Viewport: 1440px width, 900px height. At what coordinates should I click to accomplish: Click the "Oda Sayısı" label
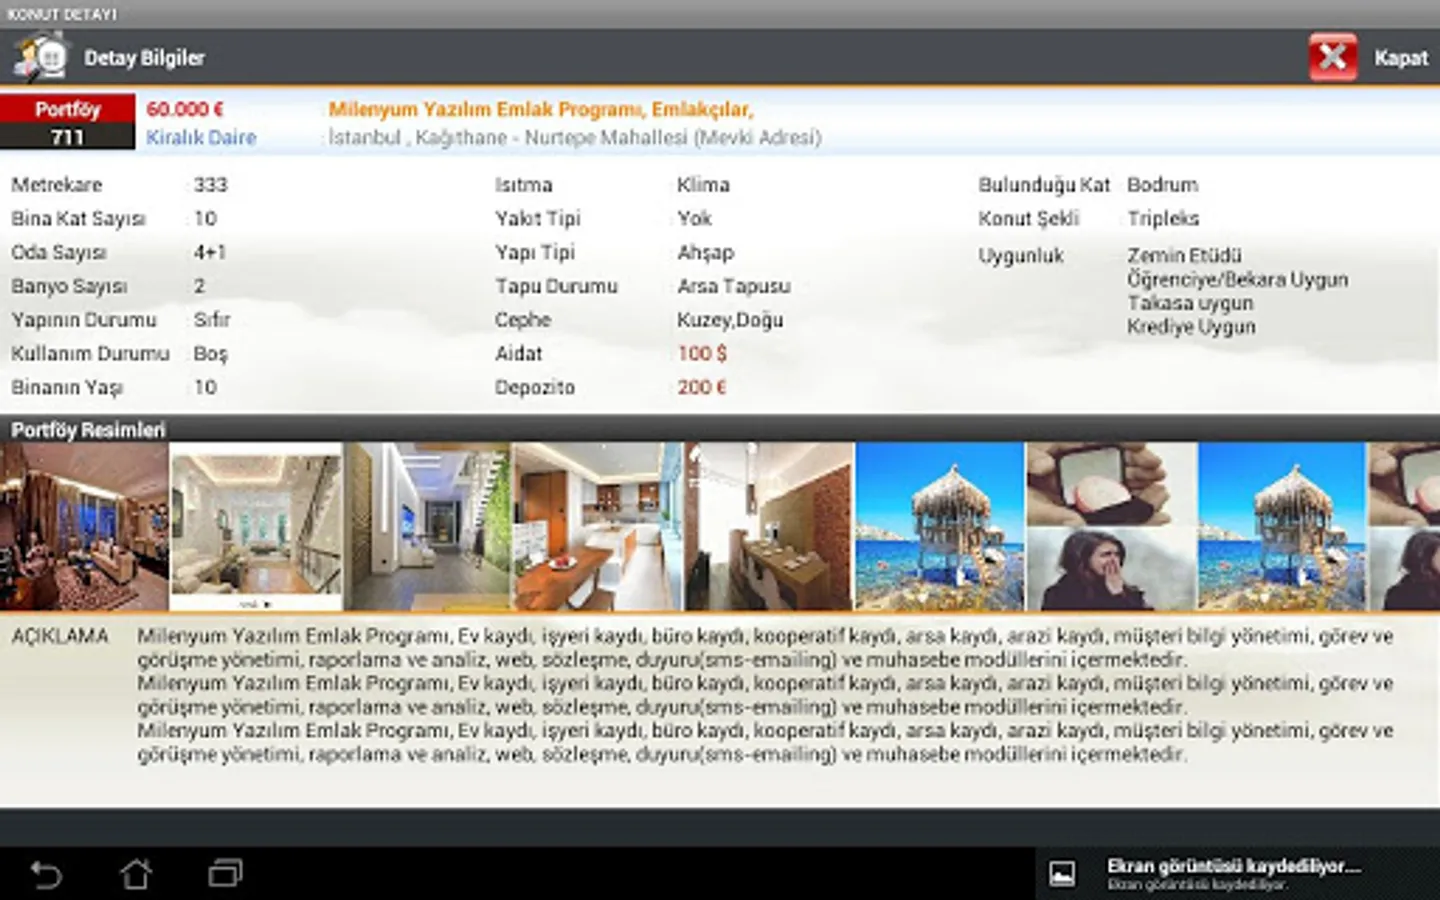(x=59, y=253)
